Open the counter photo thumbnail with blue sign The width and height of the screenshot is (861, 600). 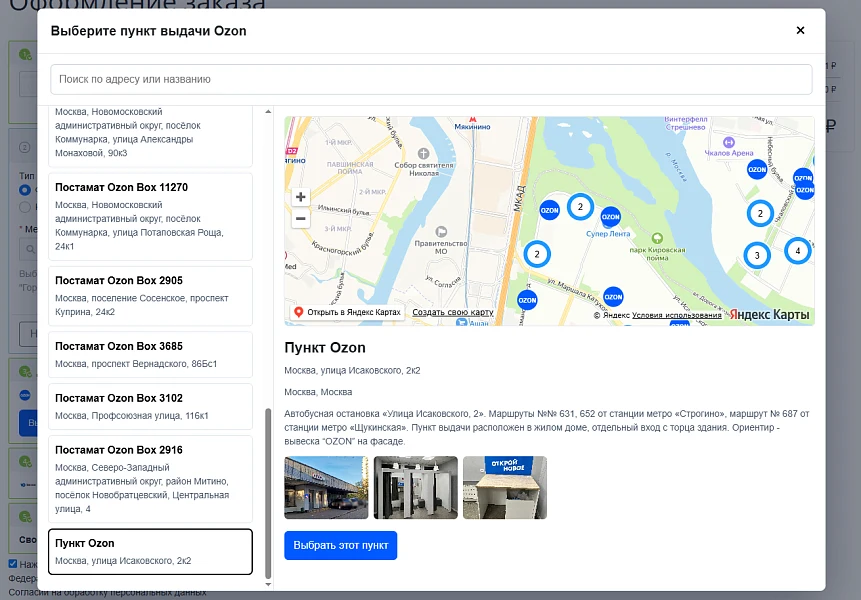tap(505, 487)
